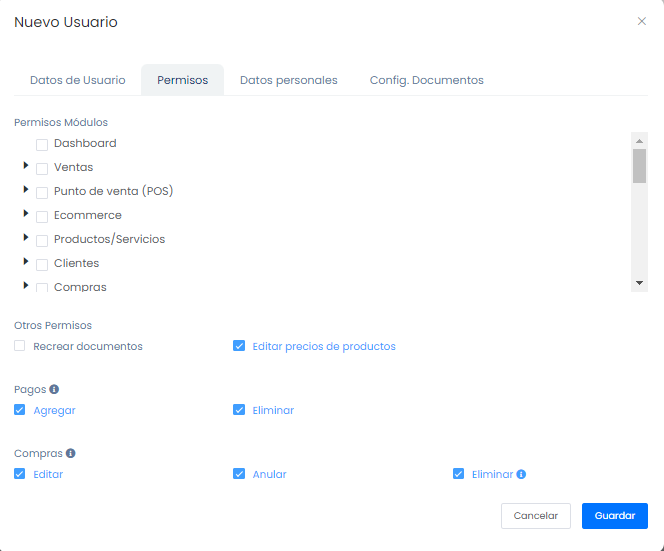Click the Guardar button
This screenshot has height=551, width=664.
(x=614, y=516)
